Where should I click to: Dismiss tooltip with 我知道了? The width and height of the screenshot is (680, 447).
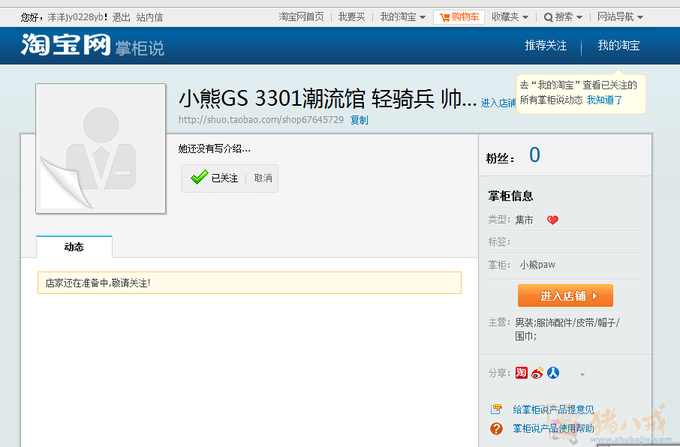coord(605,100)
